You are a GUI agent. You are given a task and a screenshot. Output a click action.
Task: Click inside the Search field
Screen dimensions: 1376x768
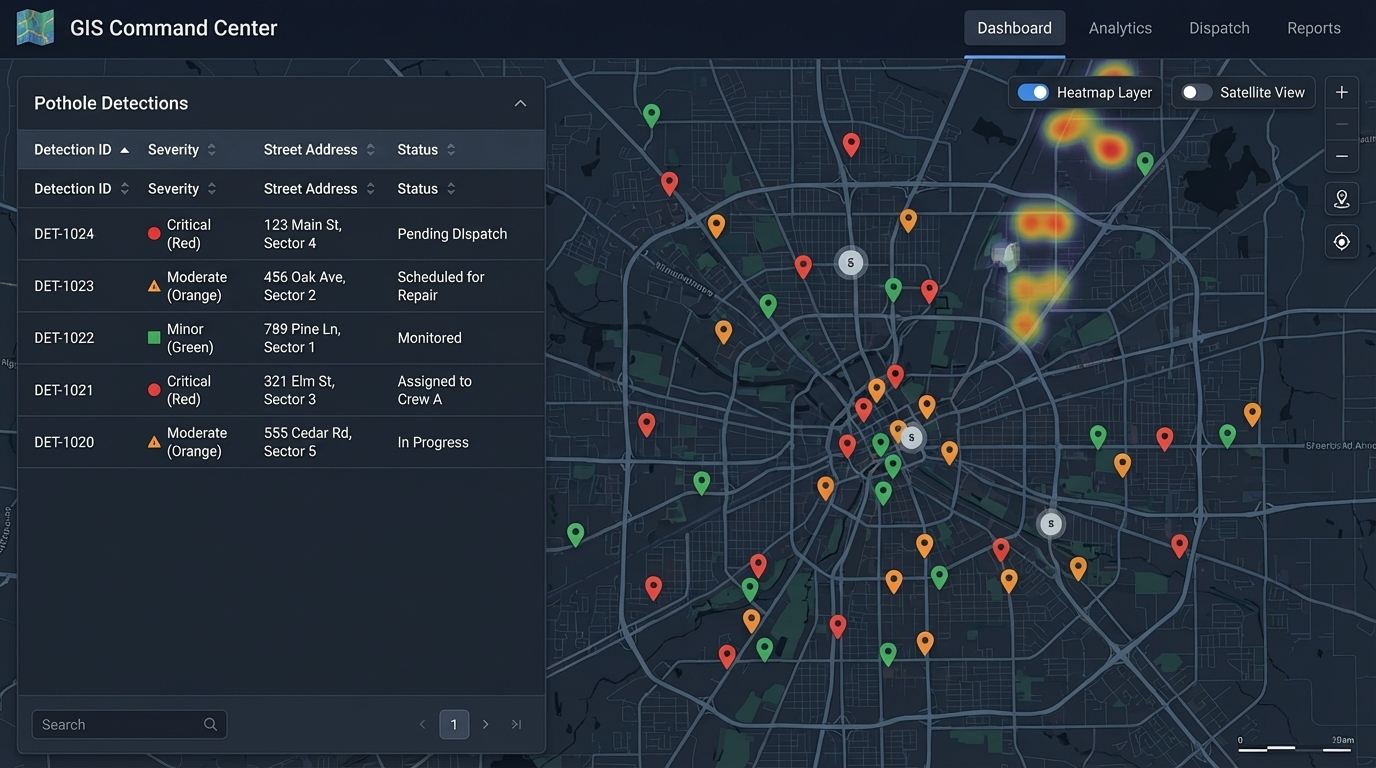[110, 723]
